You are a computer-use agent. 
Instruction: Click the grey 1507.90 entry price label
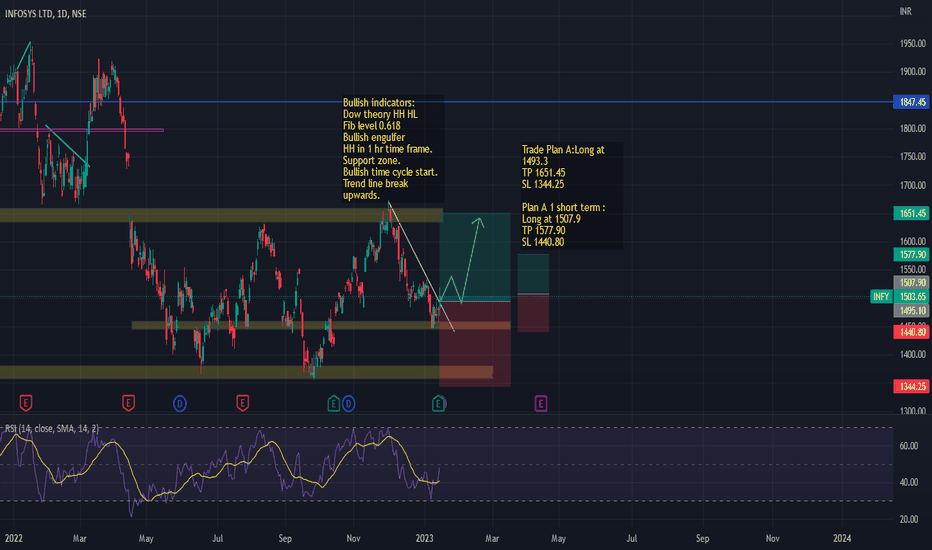(x=912, y=282)
